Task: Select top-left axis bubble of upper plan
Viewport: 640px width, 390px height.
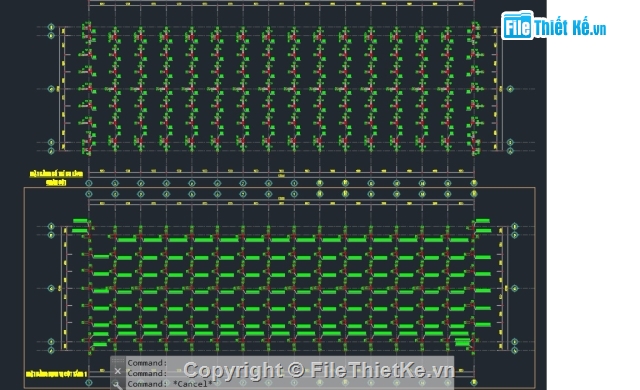Action: pyautogui.click(x=51, y=27)
